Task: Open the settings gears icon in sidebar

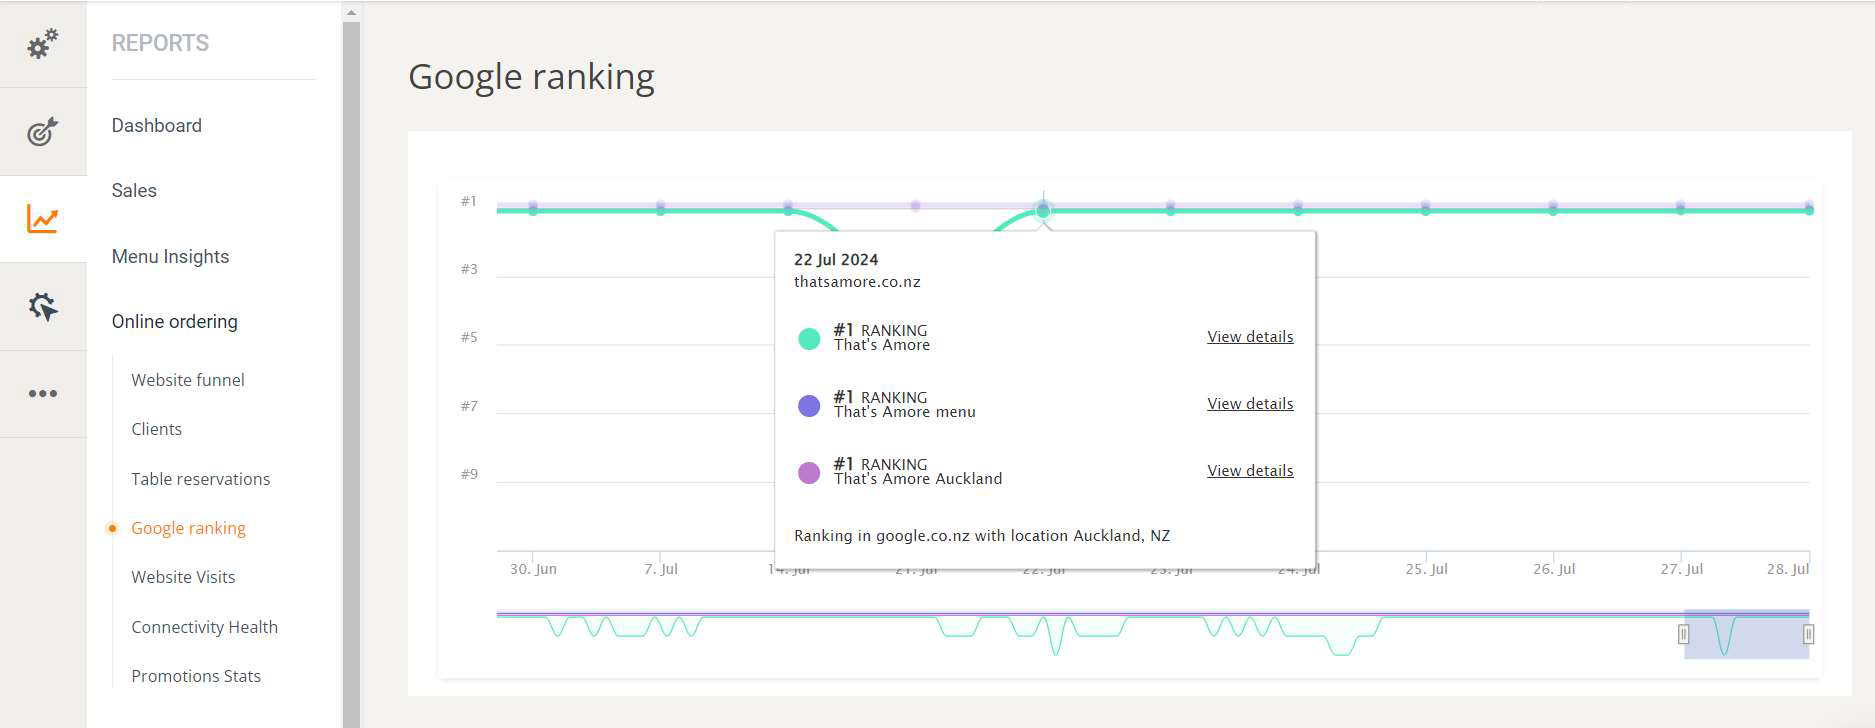Action: pyautogui.click(x=42, y=44)
